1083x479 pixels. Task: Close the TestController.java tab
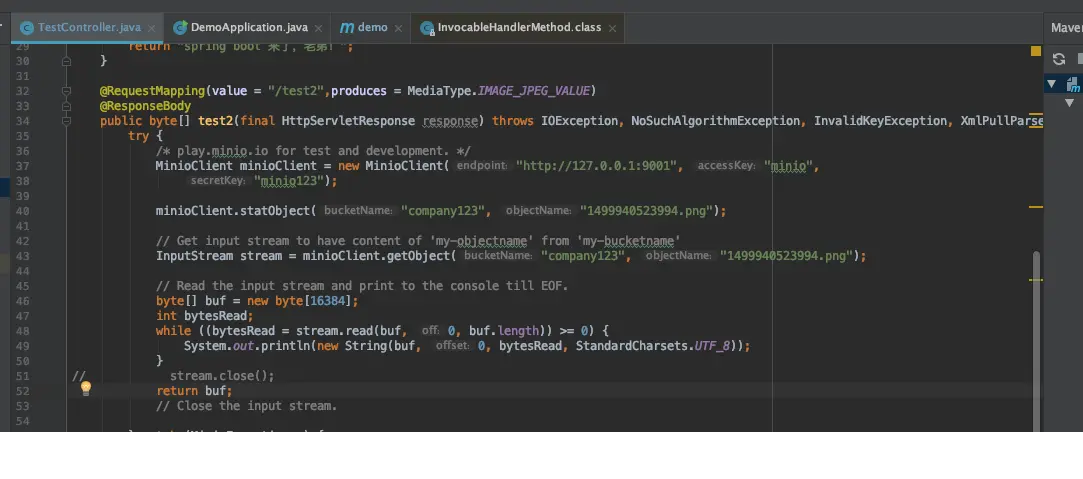[152, 28]
